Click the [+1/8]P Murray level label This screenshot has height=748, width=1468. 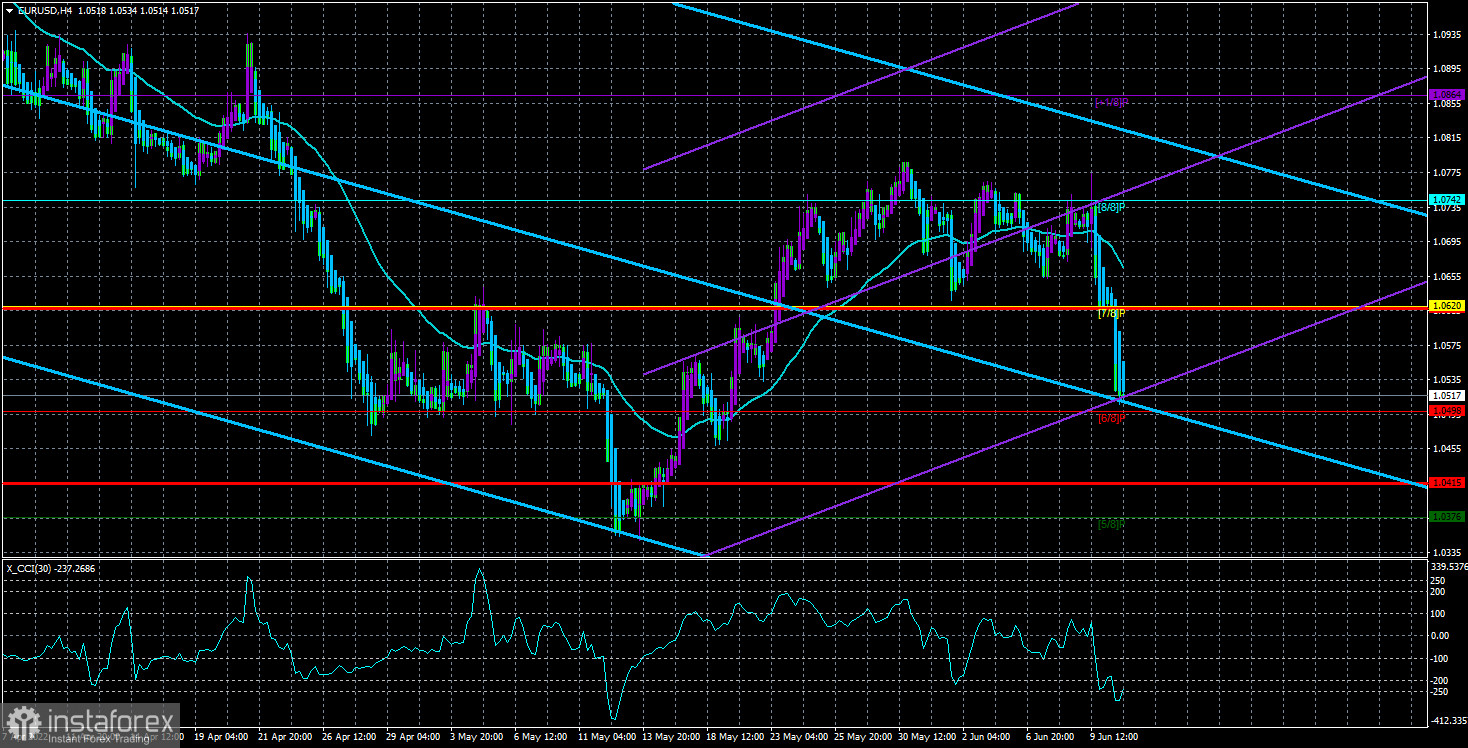[1112, 102]
